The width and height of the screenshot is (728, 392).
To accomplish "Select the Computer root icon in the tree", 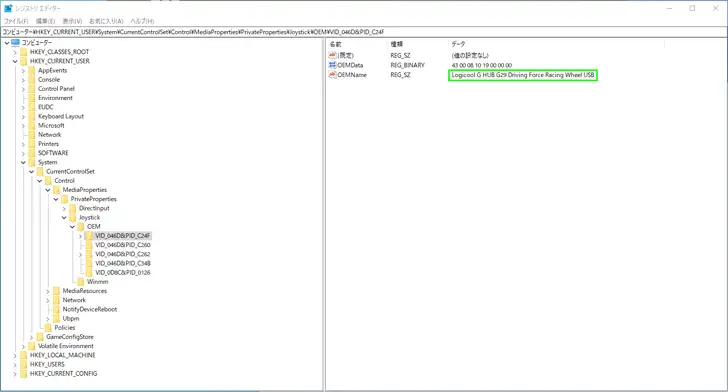I will (15, 43).
